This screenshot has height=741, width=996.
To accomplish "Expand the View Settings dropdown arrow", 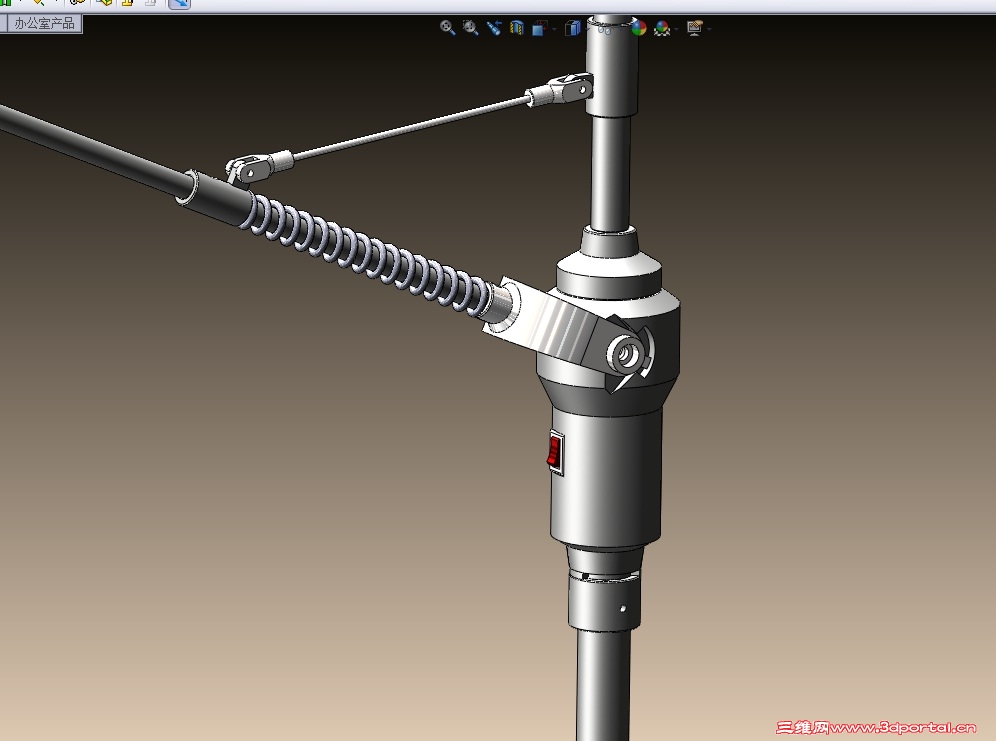I will tap(710, 29).
